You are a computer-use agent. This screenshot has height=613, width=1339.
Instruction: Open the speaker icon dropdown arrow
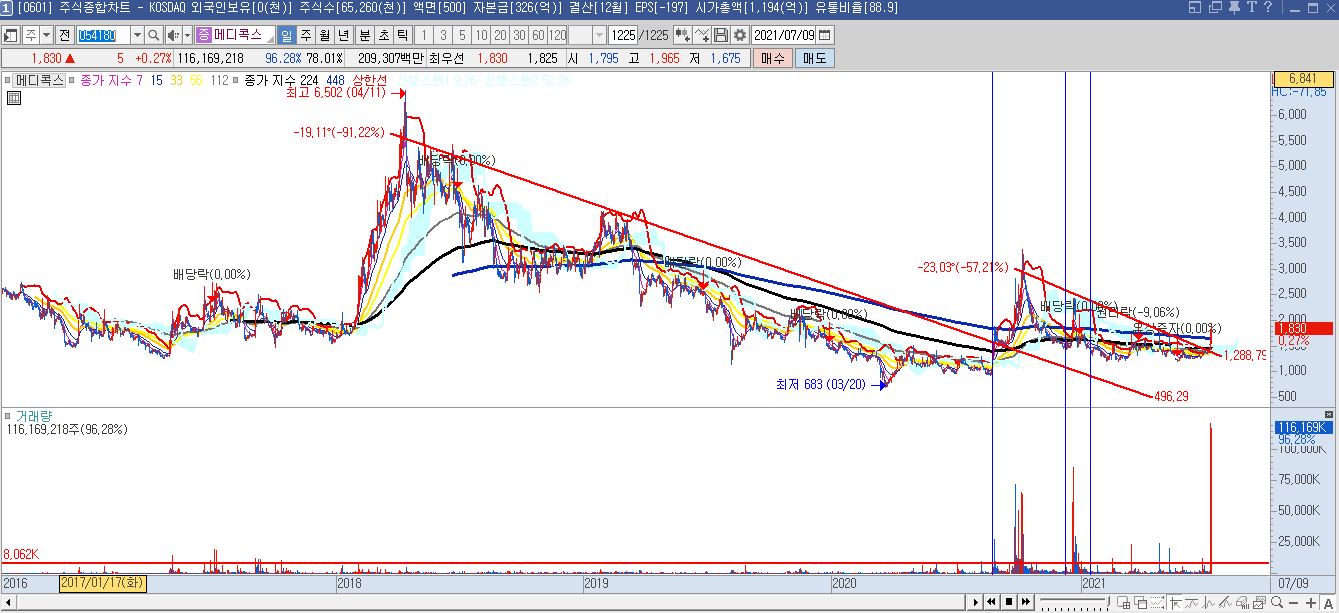[x=187, y=35]
